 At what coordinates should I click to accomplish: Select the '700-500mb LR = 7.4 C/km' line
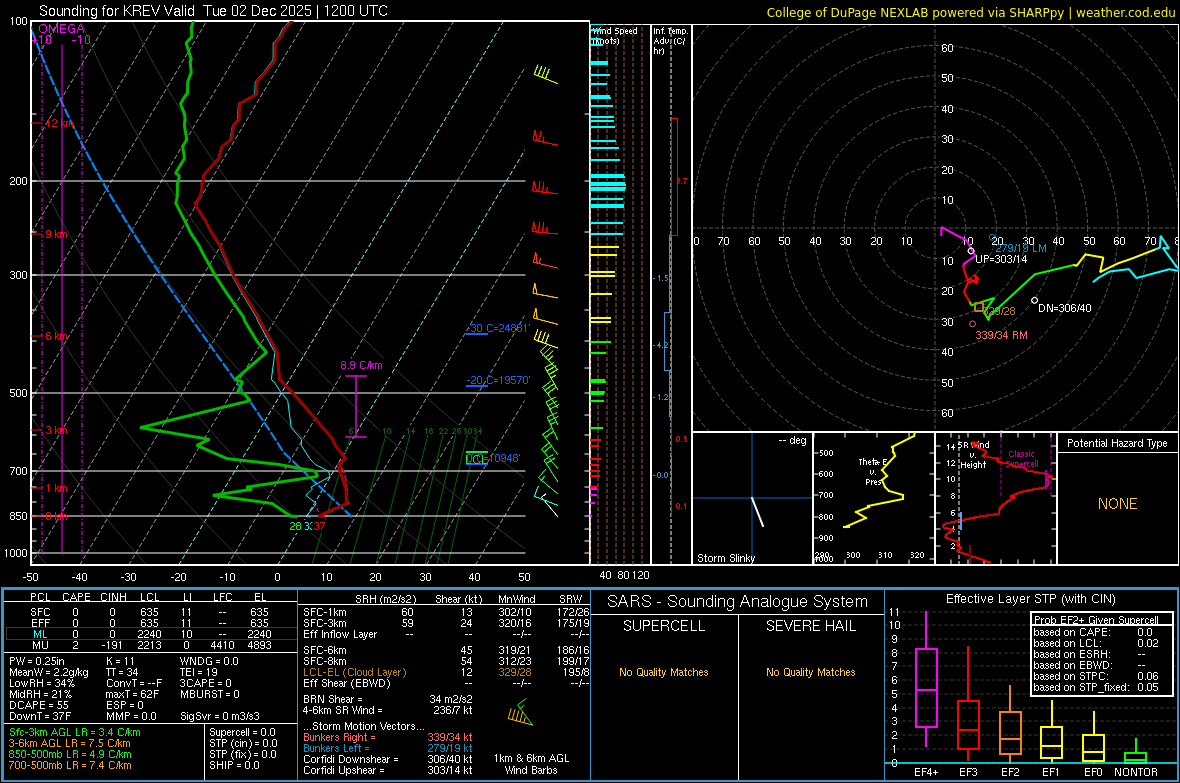[70, 765]
